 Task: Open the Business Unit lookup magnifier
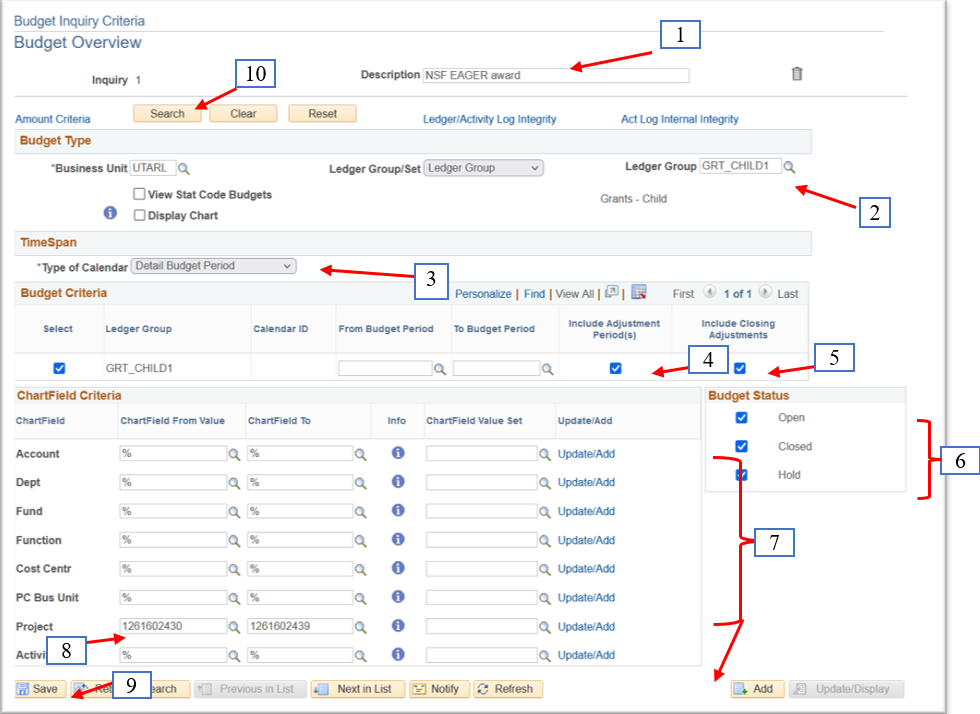[x=183, y=167]
